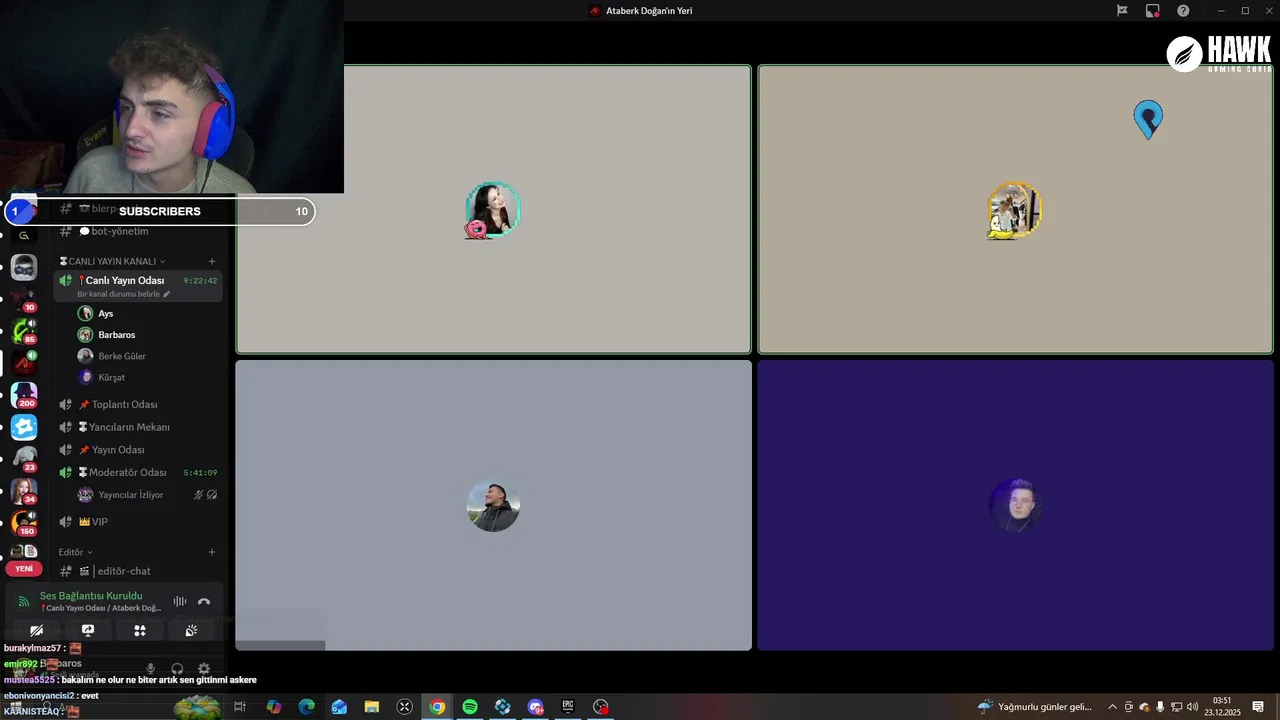Open the 'Yağmurlu günler geli...' weather widget
1280x720 pixels.
(1034, 707)
